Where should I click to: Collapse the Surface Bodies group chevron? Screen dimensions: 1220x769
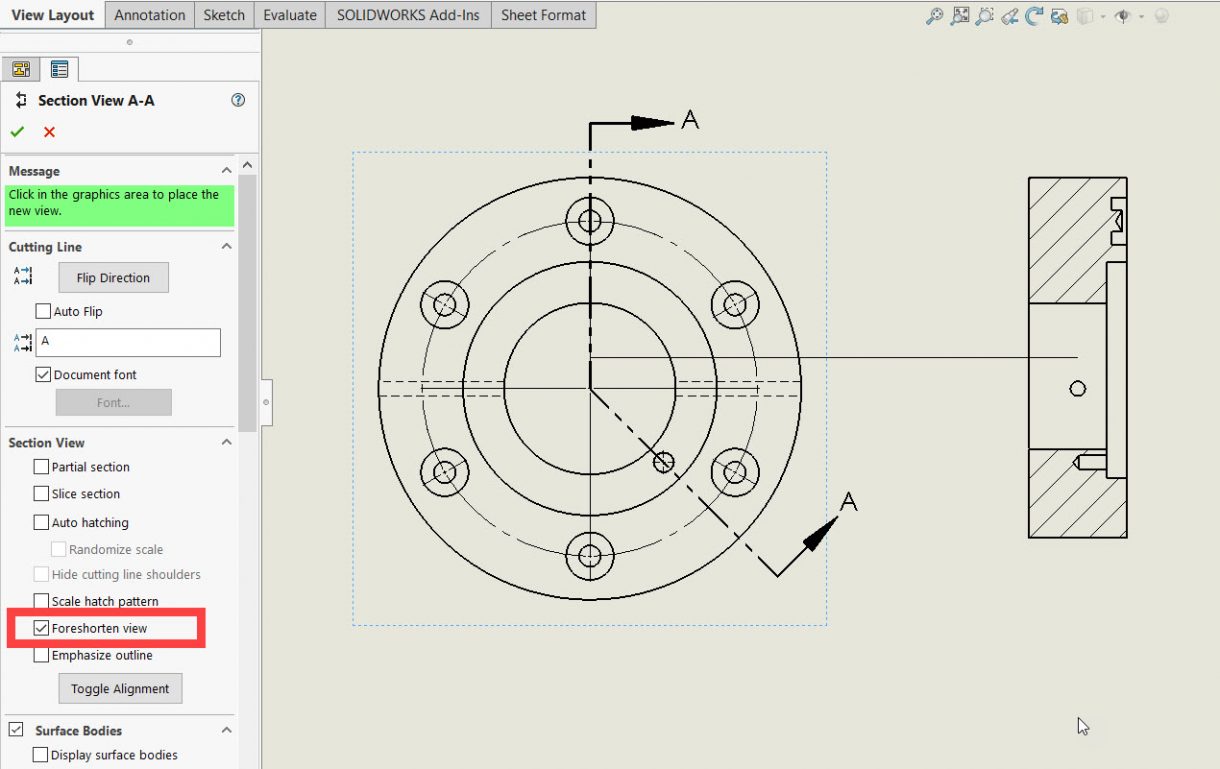click(x=227, y=730)
